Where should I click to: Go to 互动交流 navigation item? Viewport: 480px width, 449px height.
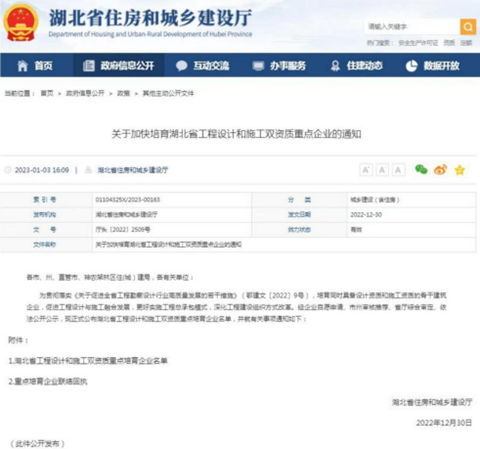pos(202,66)
